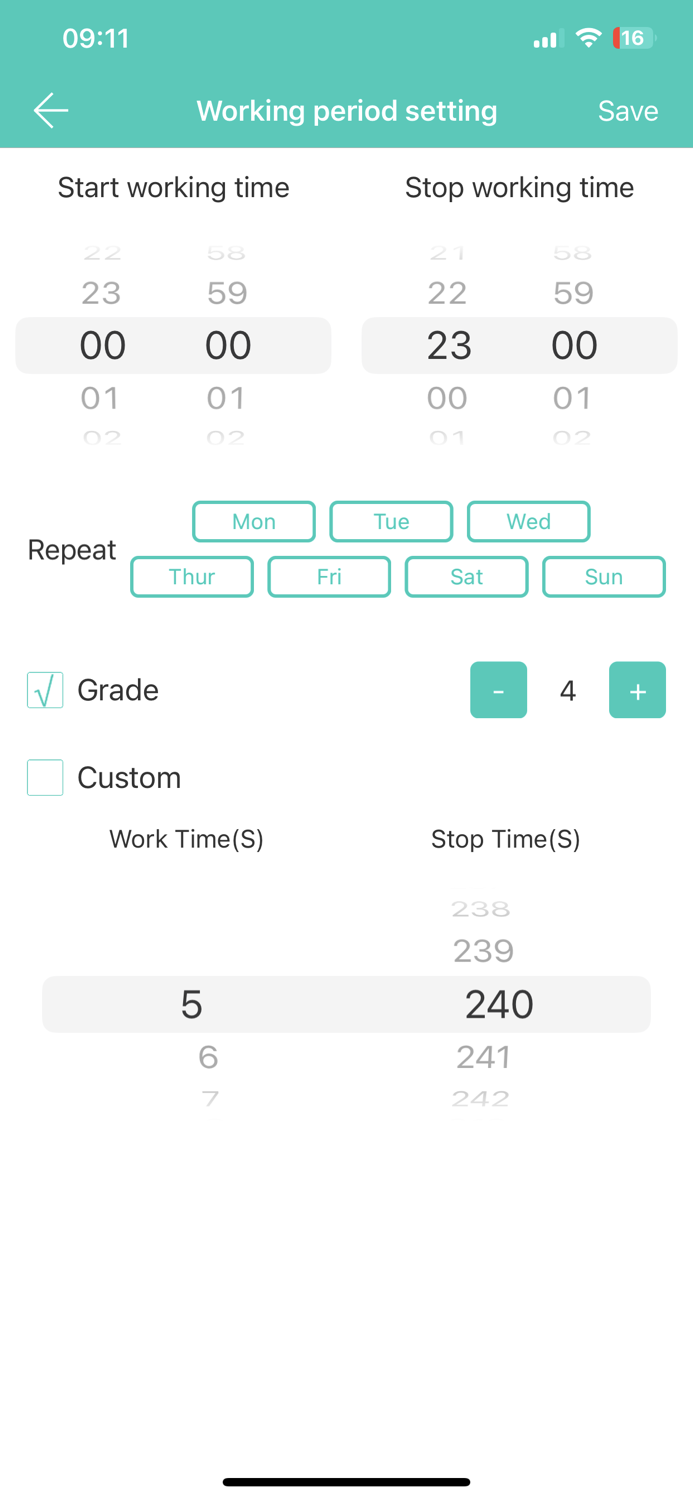Enable the Custom checkbox
693x1500 pixels.
coord(45,777)
